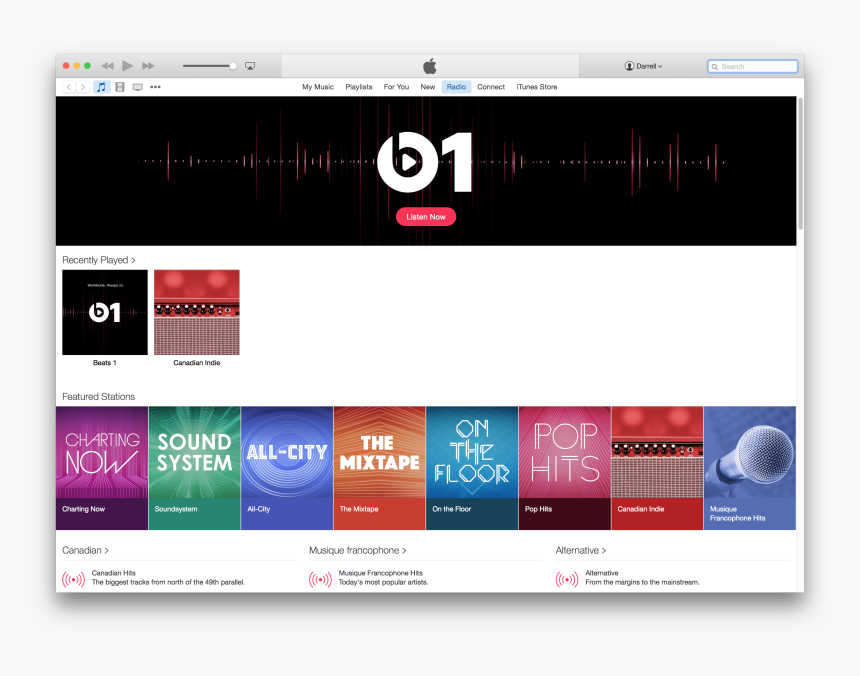Switch to New tab
Viewport: 860px width, 676px height.
click(x=427, y=87)
